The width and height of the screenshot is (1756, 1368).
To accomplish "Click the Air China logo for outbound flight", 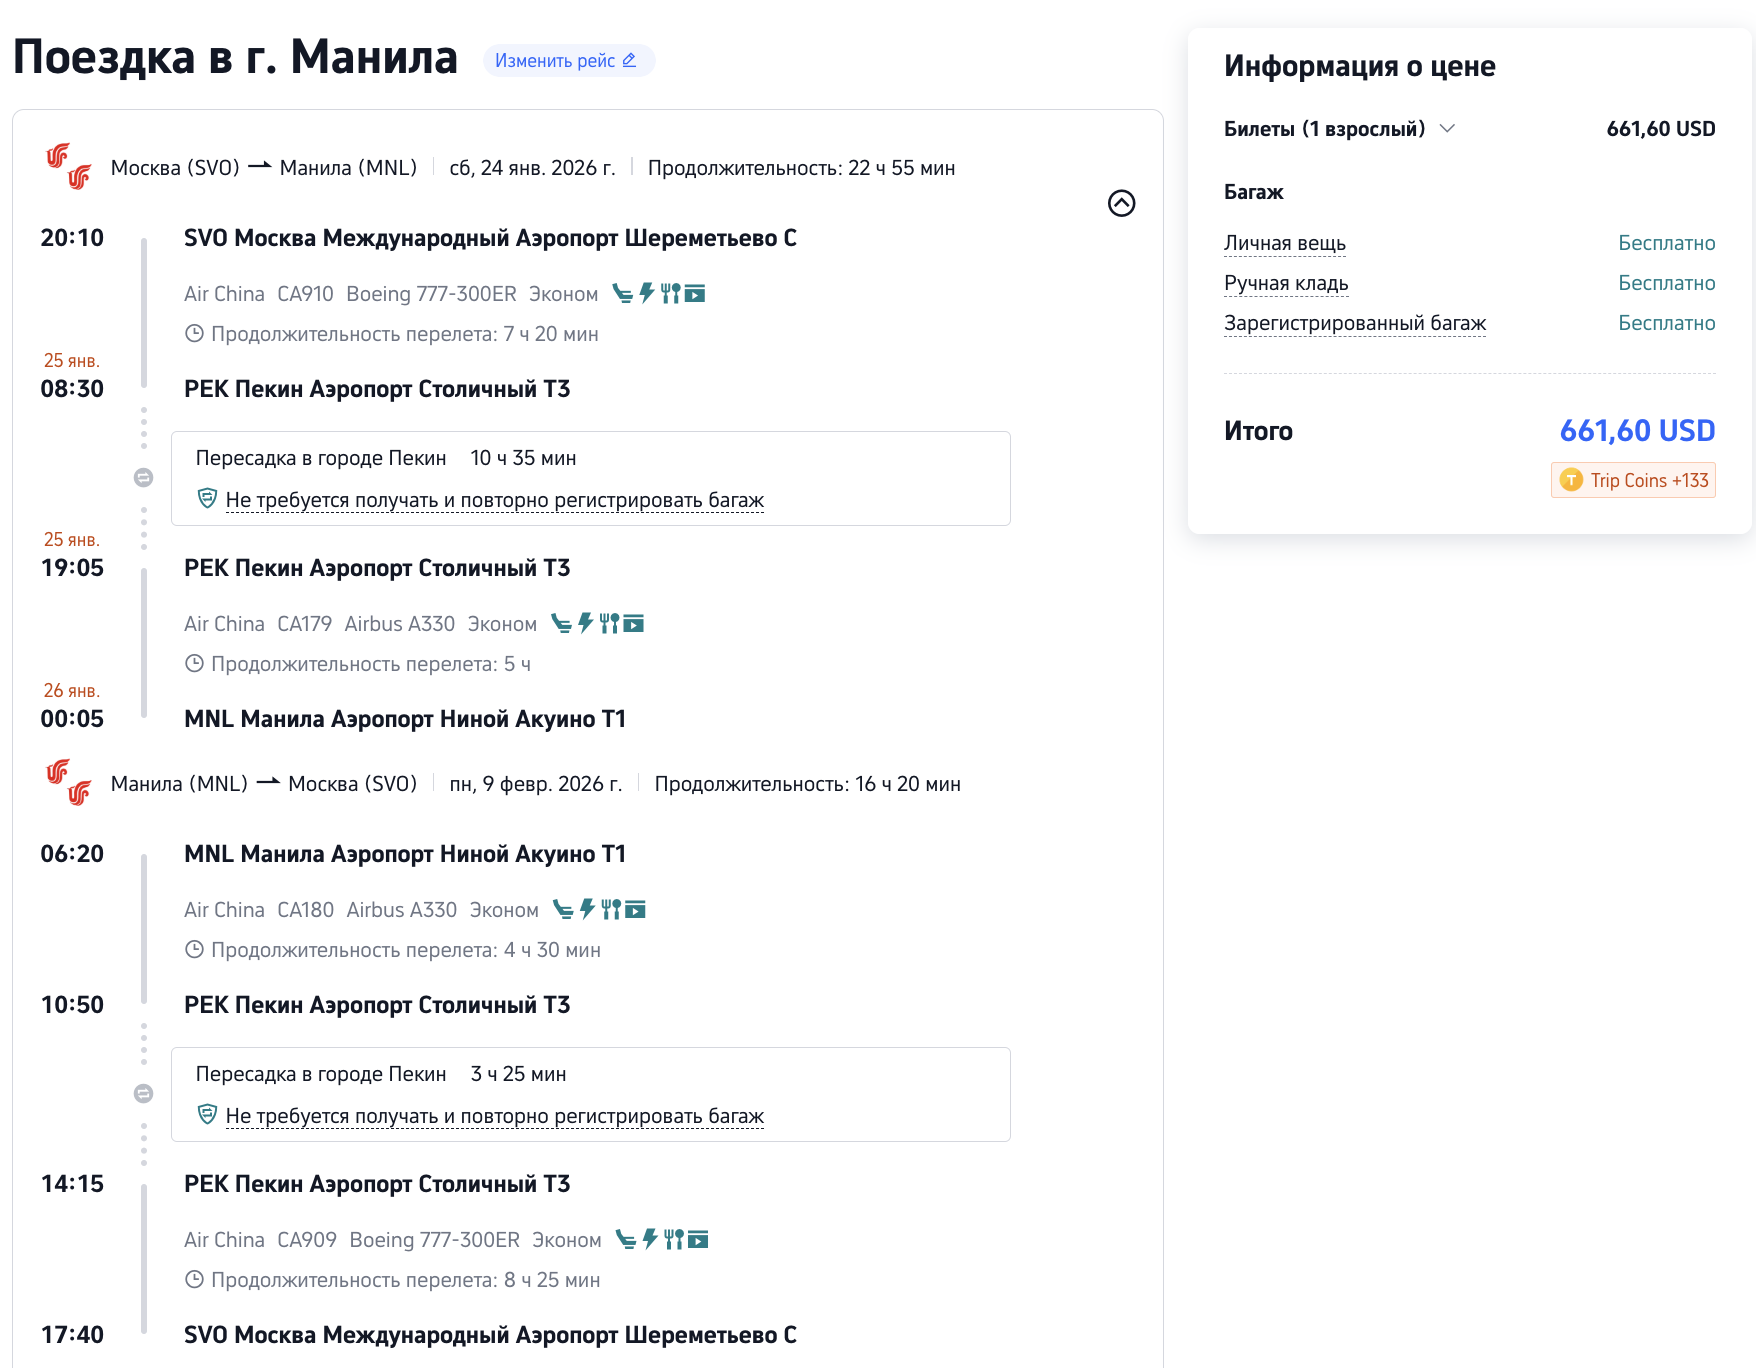I will [x=69, y=167].
